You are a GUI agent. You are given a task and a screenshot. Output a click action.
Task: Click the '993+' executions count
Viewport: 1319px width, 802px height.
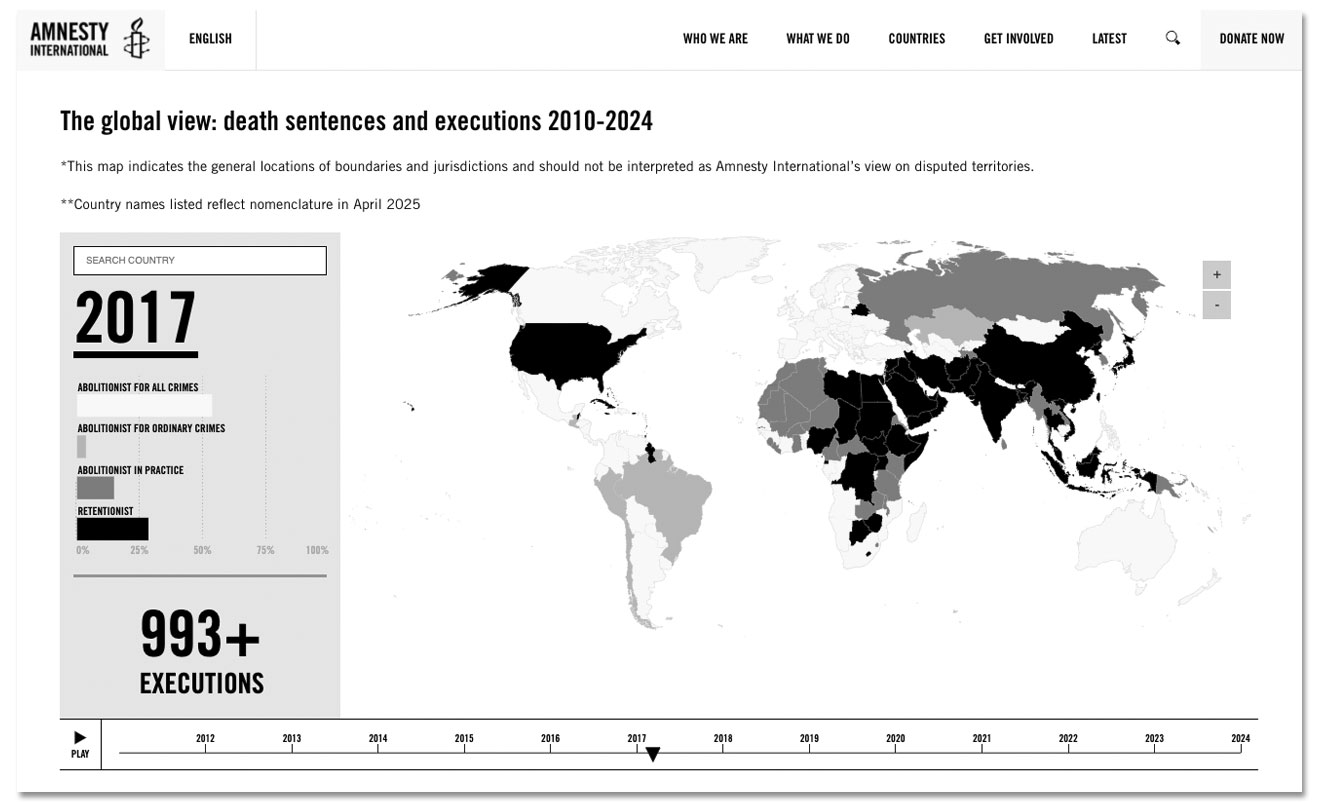pyautogui.click(x=200, y=634)
